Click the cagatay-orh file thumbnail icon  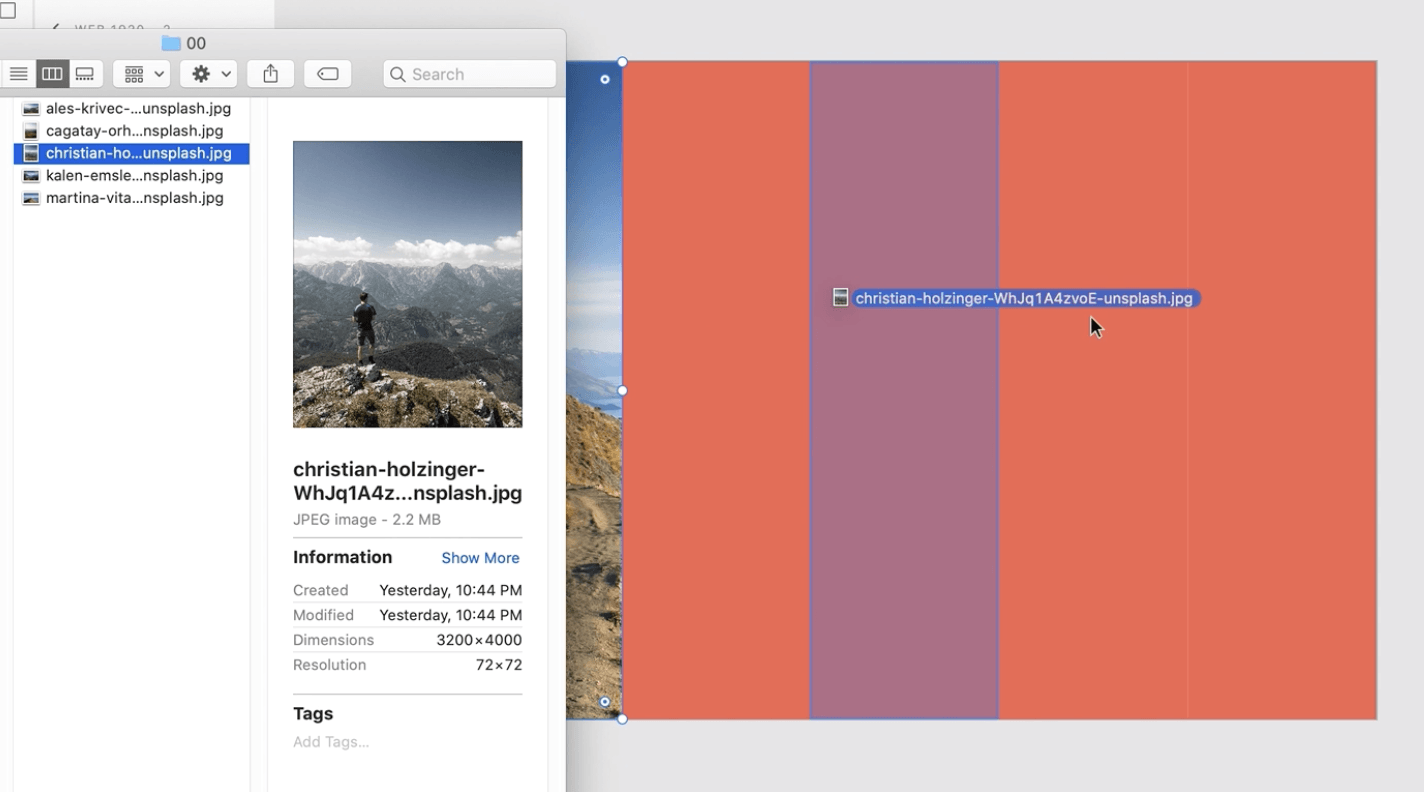point(31,131)
